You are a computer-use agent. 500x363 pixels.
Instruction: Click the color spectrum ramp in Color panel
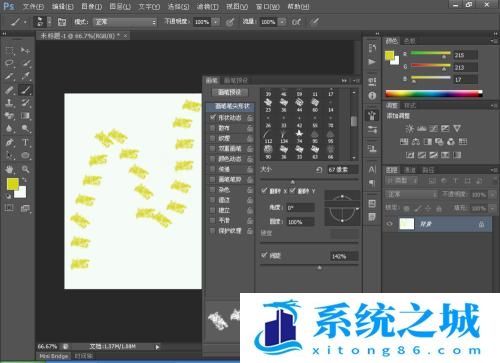click(434, 94)
